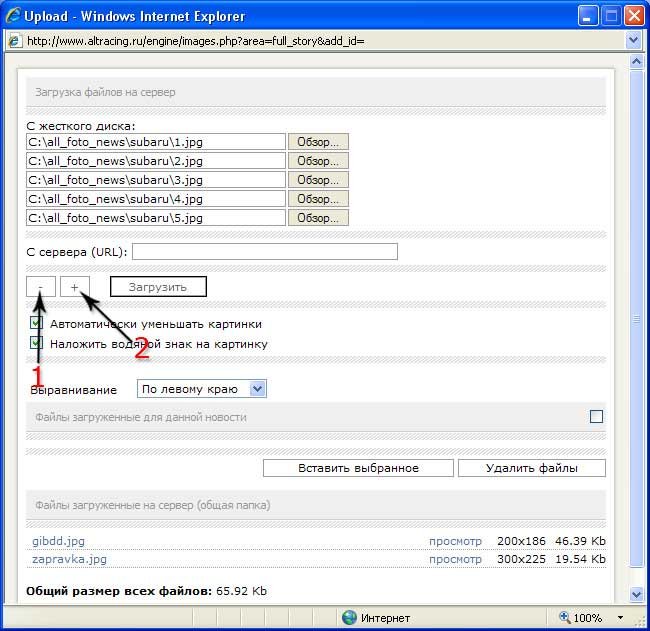Click 'просмотр' link for zapravka.jpg
Image resolution: width=650 pixels, height=631 pixels.
pos(455,559)
